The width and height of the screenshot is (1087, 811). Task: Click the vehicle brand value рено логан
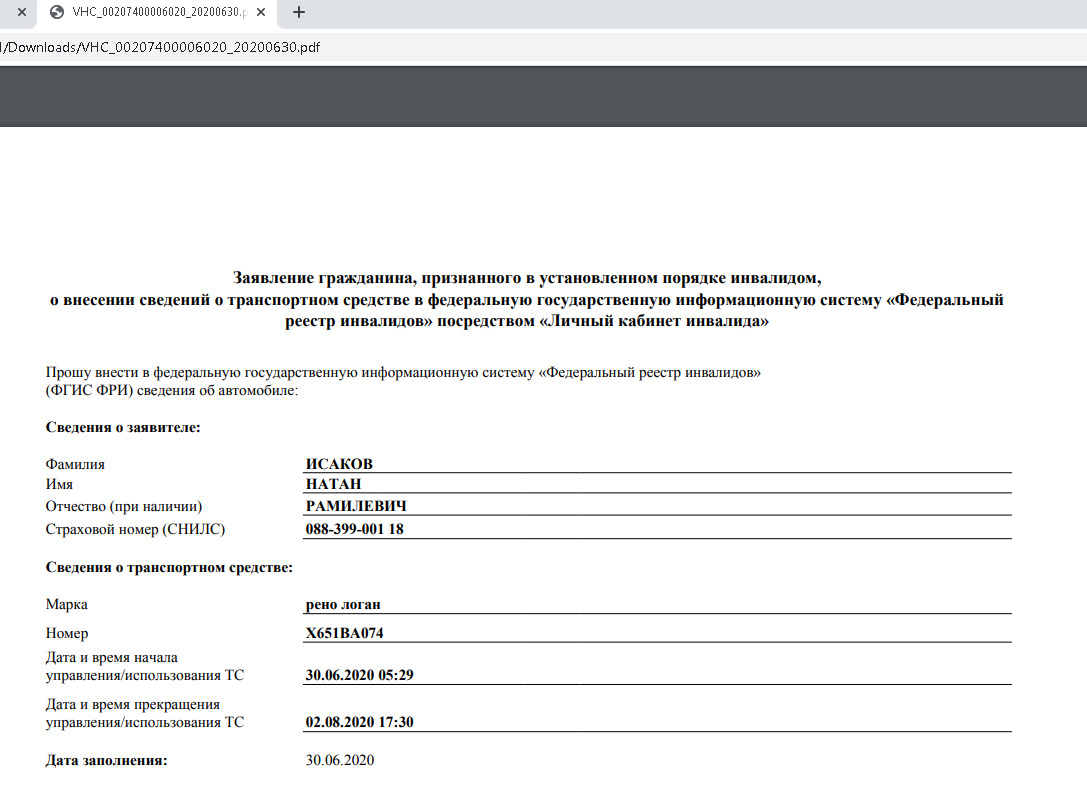343,604
